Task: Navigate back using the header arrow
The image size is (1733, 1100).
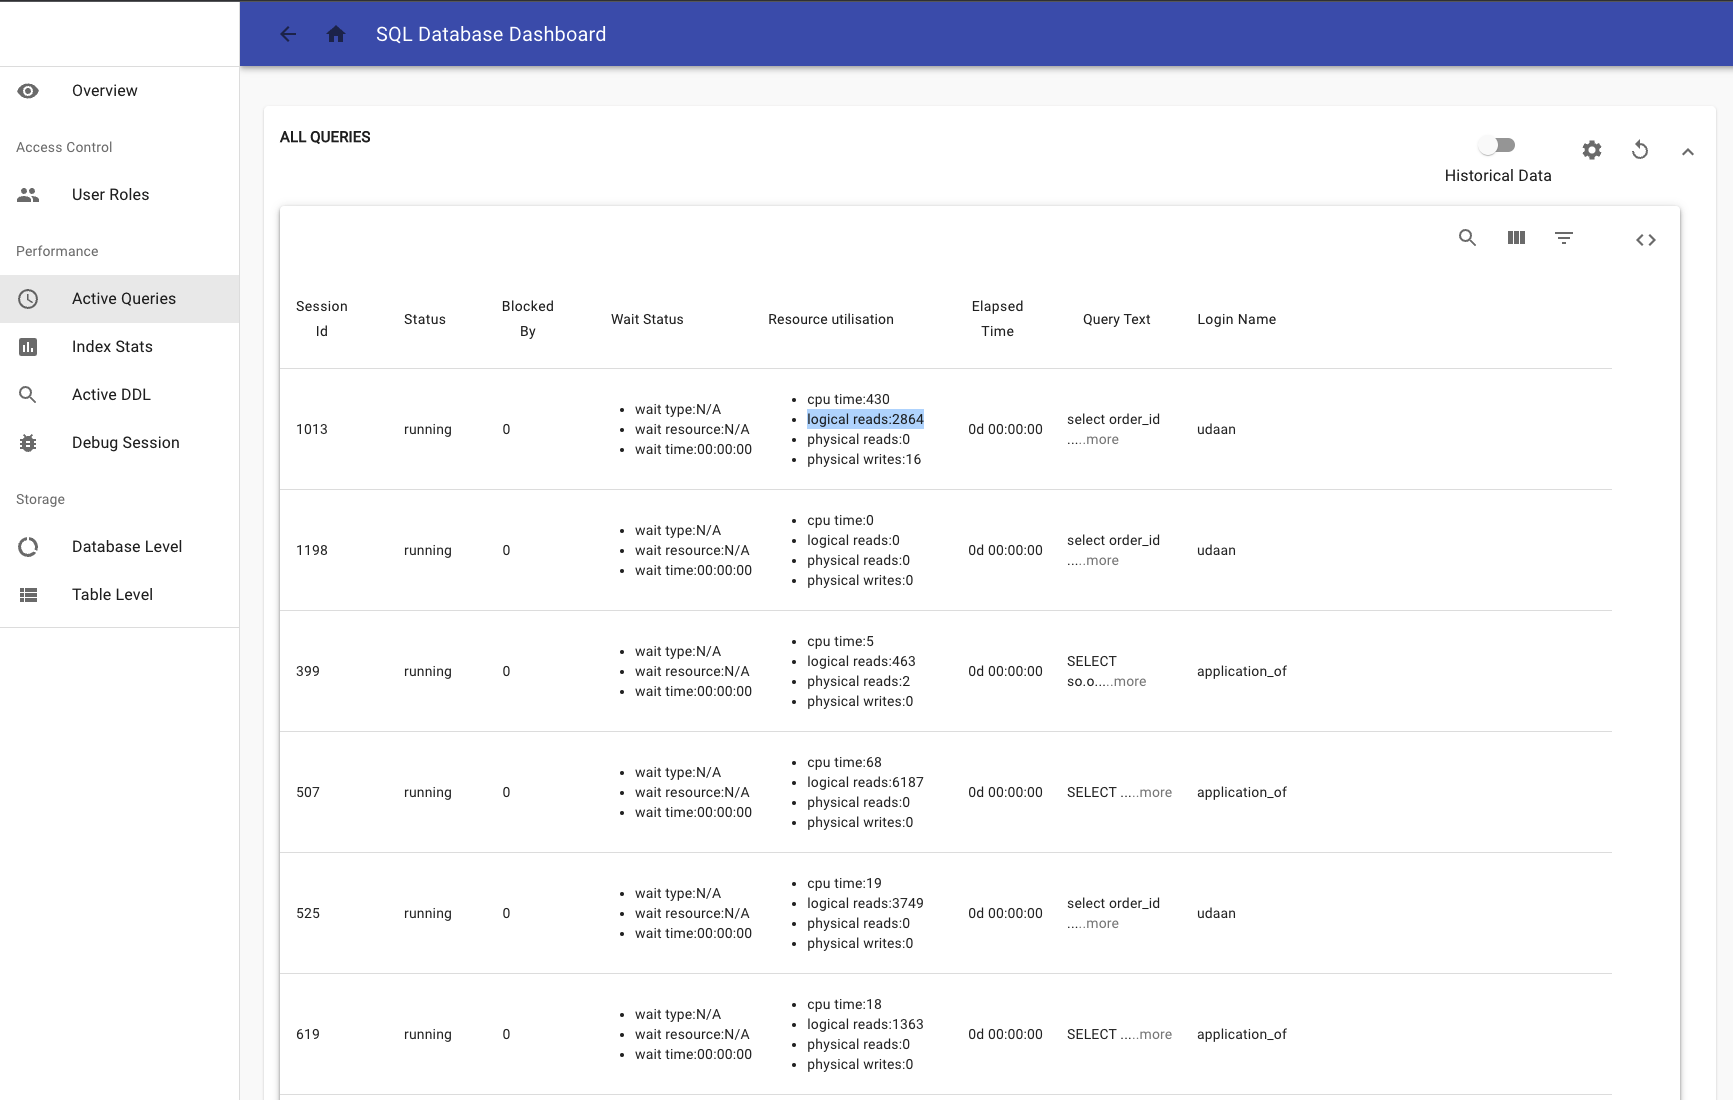Action: coord(287,33)
